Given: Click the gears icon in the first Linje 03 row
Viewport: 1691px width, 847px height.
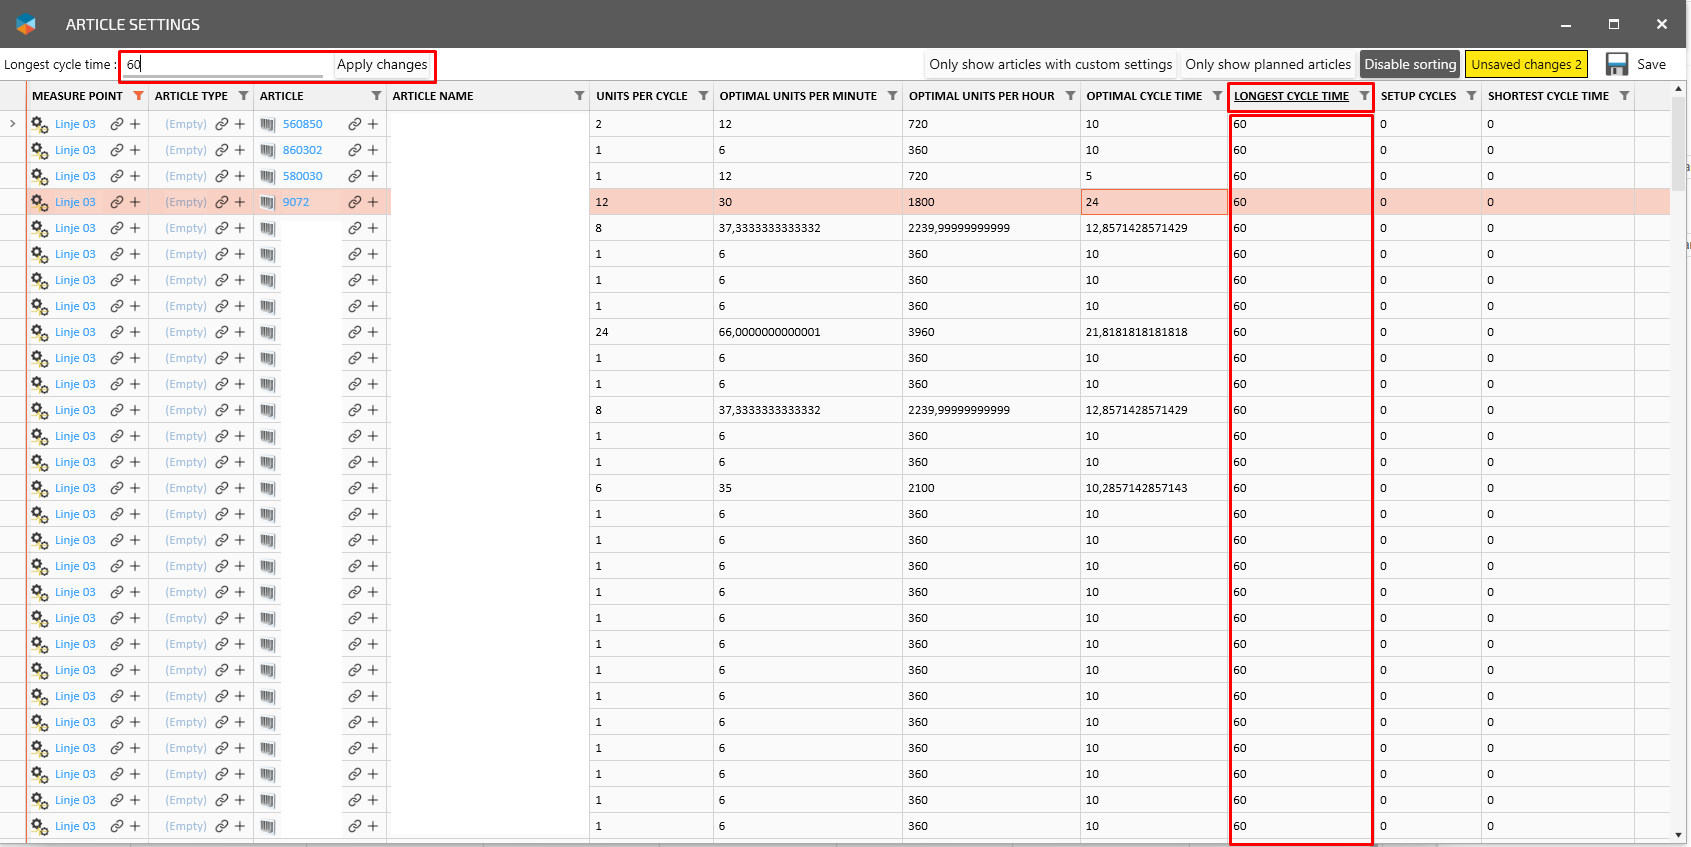Looking at the screenshot, I should [x=39, y=124].
